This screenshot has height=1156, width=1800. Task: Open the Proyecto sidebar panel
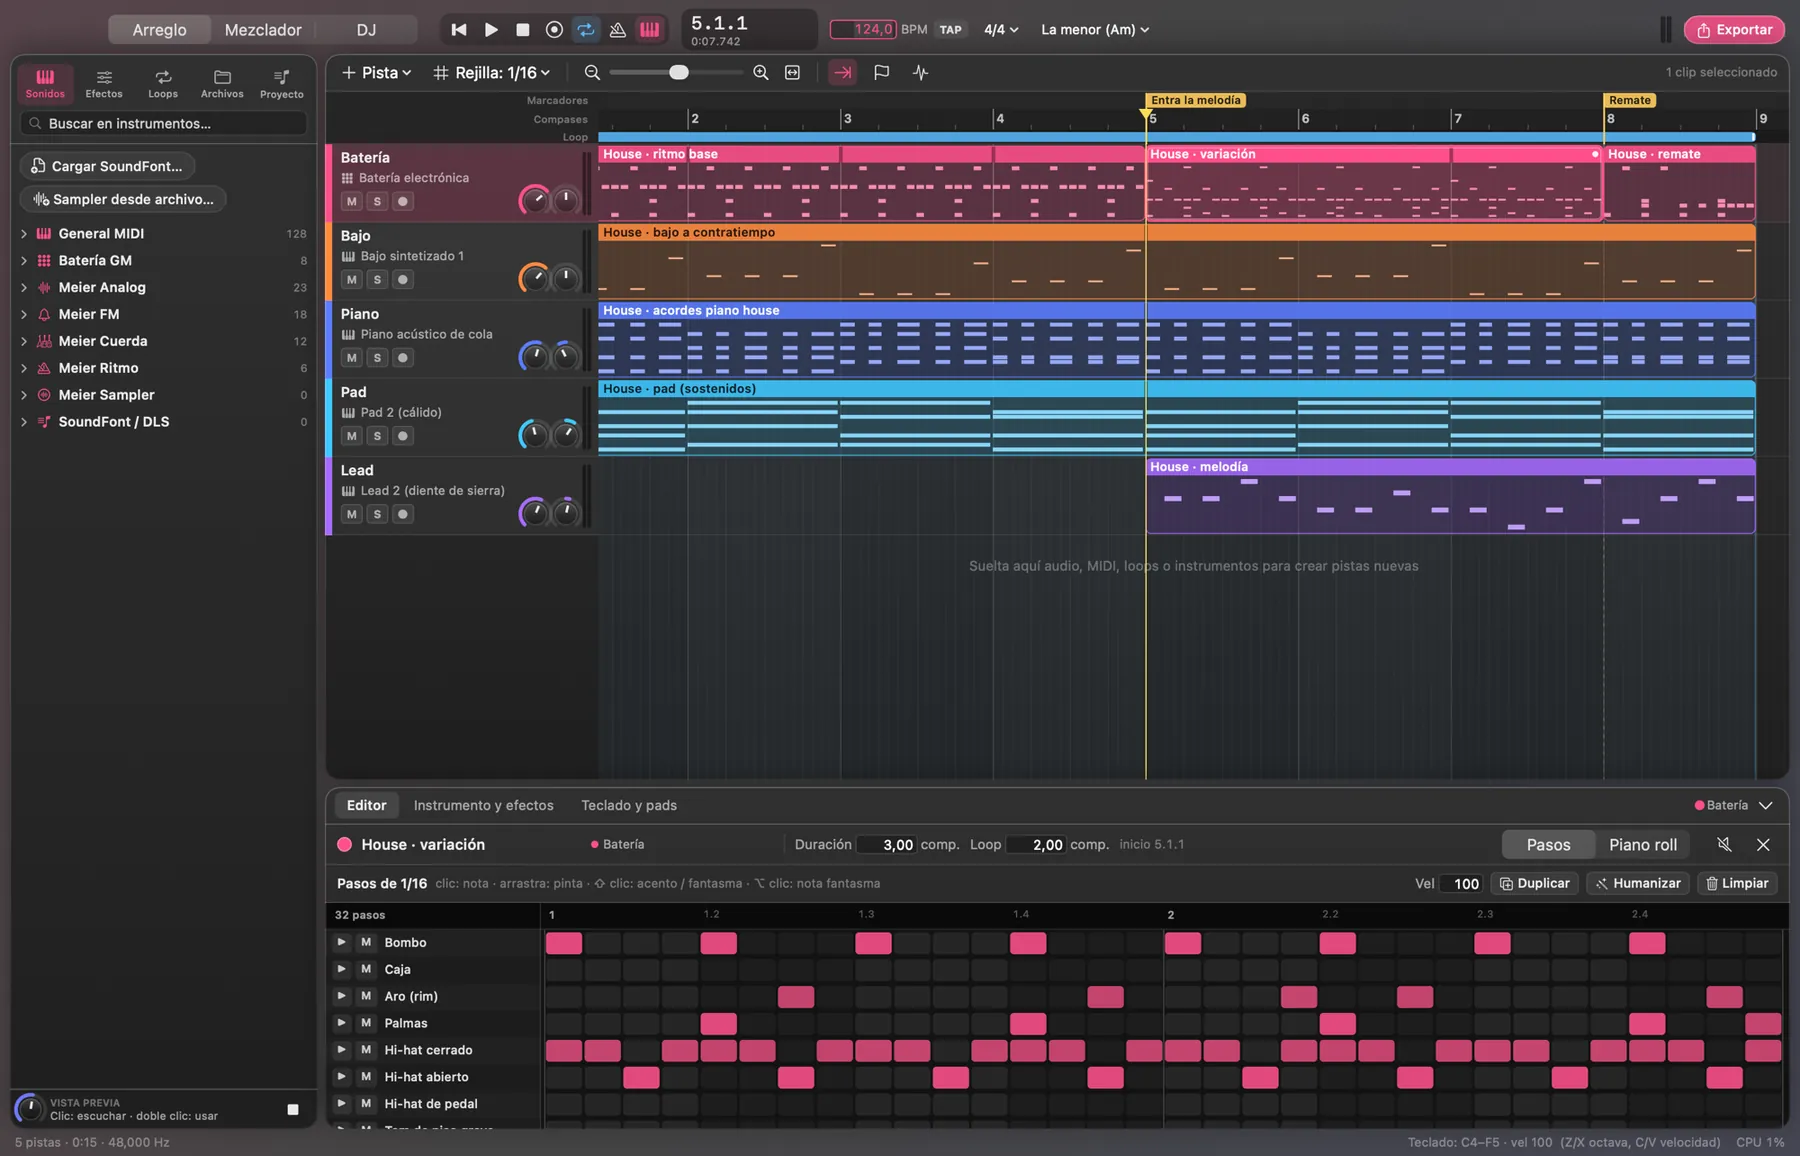[282, 84]
